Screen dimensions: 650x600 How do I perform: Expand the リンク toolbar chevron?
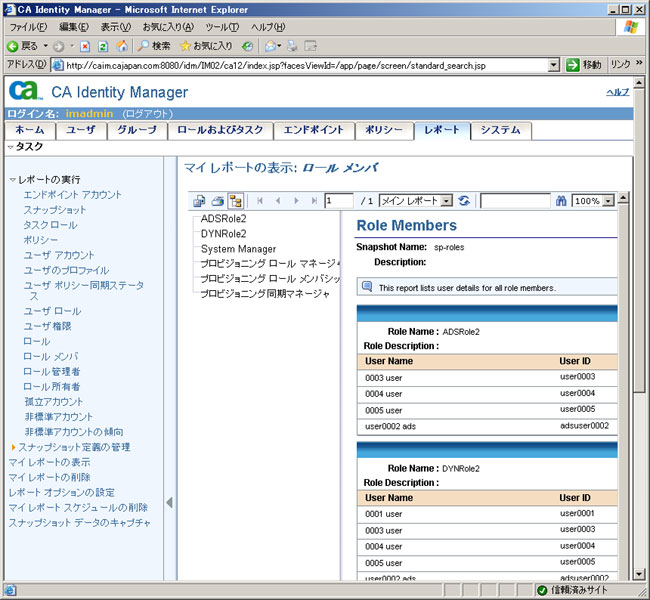click(x=639, y=63)
